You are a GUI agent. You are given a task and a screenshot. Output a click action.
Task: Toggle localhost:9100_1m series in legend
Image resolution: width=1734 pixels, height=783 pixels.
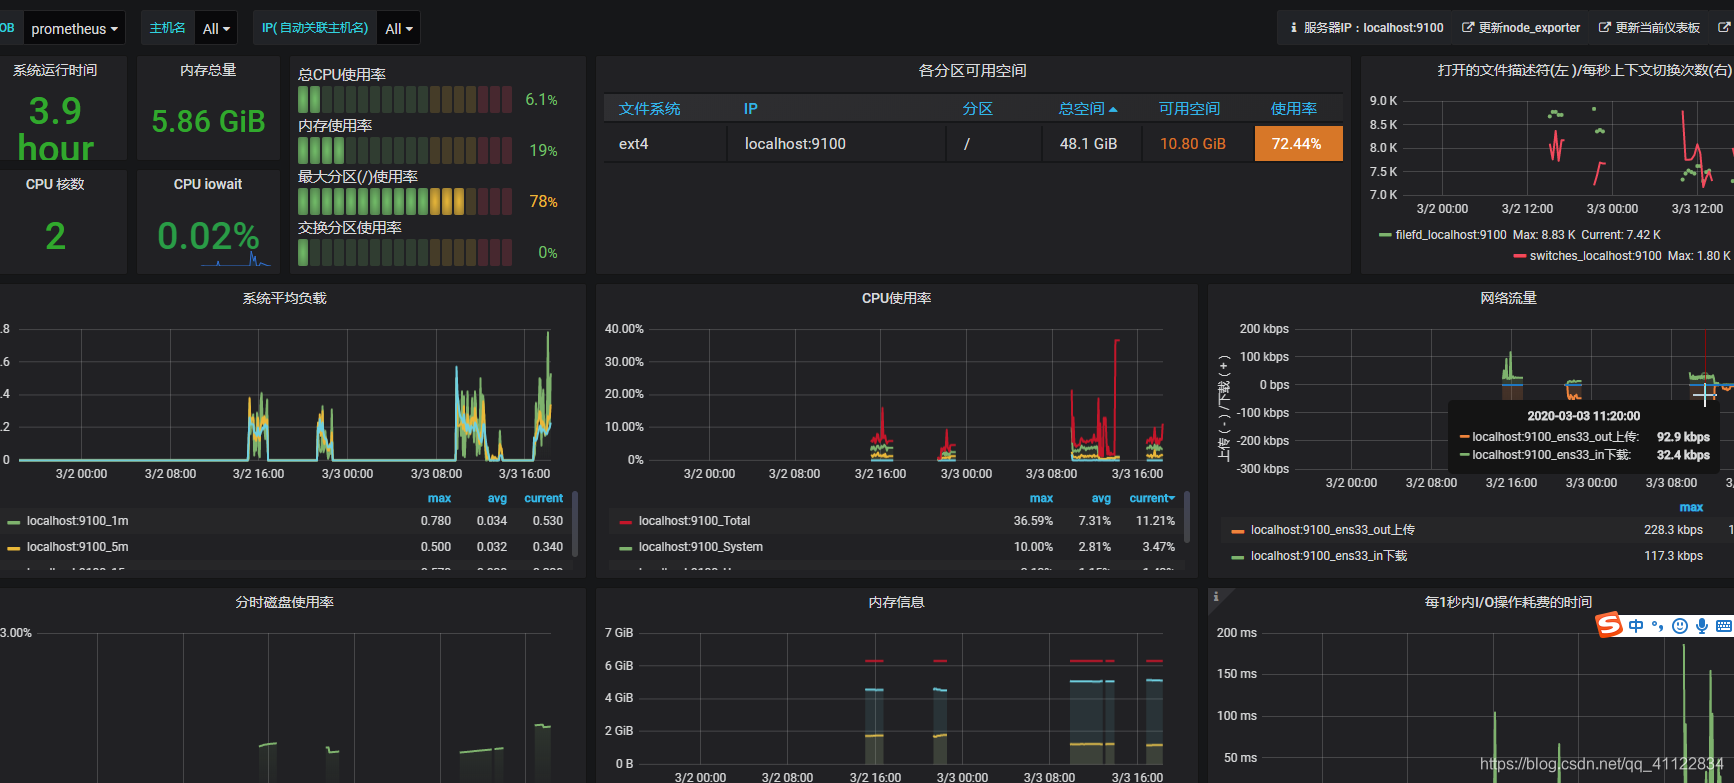tap(77, 521)
